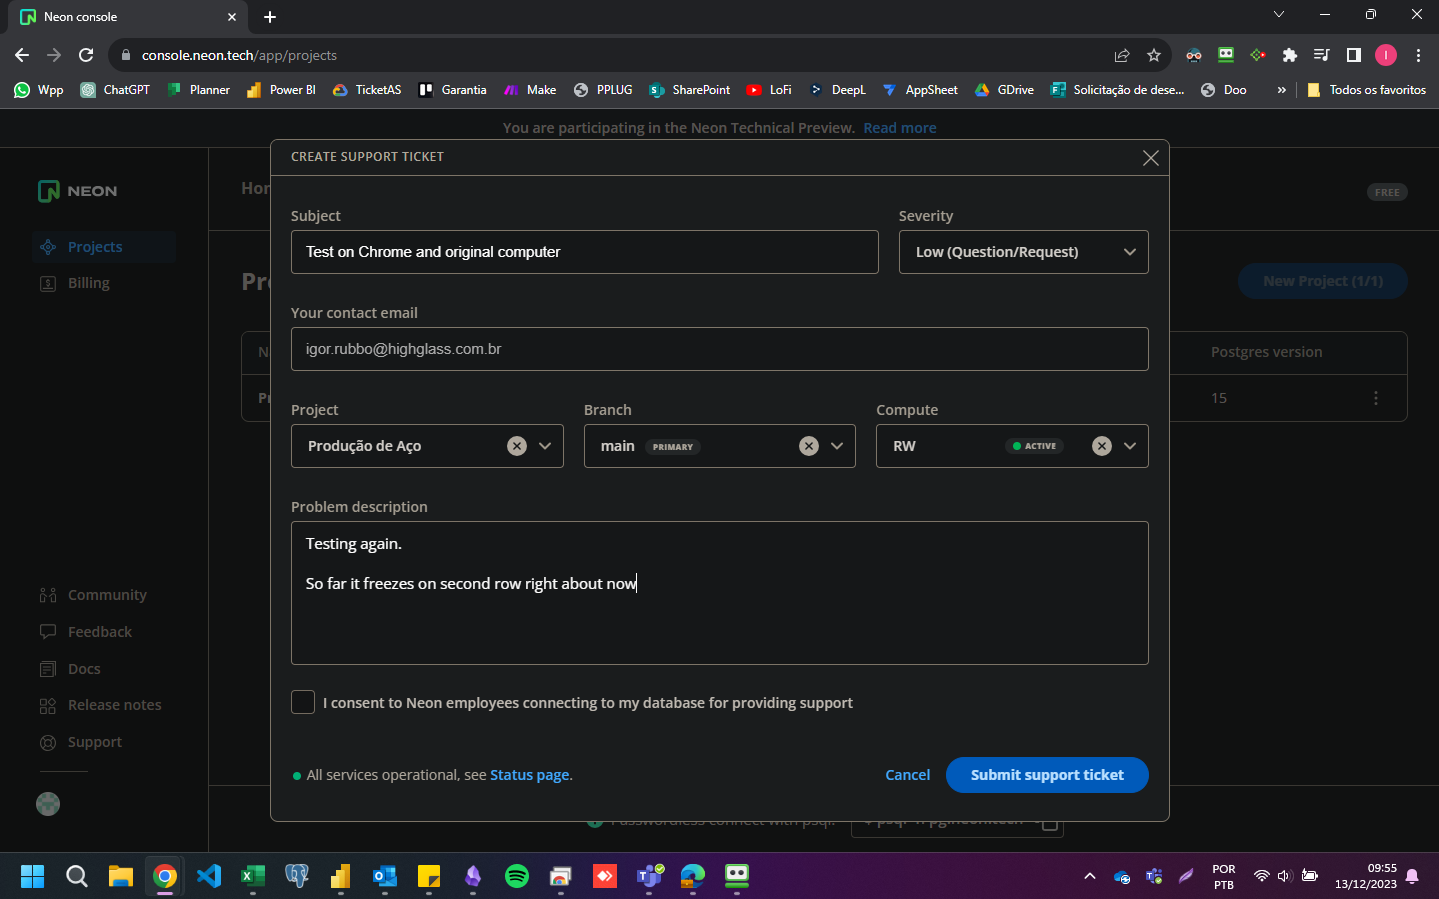The width and height of the screenshot is (1439, 899).
Task: Open the Chrome three-dot menu
Action: [1418, 55]
